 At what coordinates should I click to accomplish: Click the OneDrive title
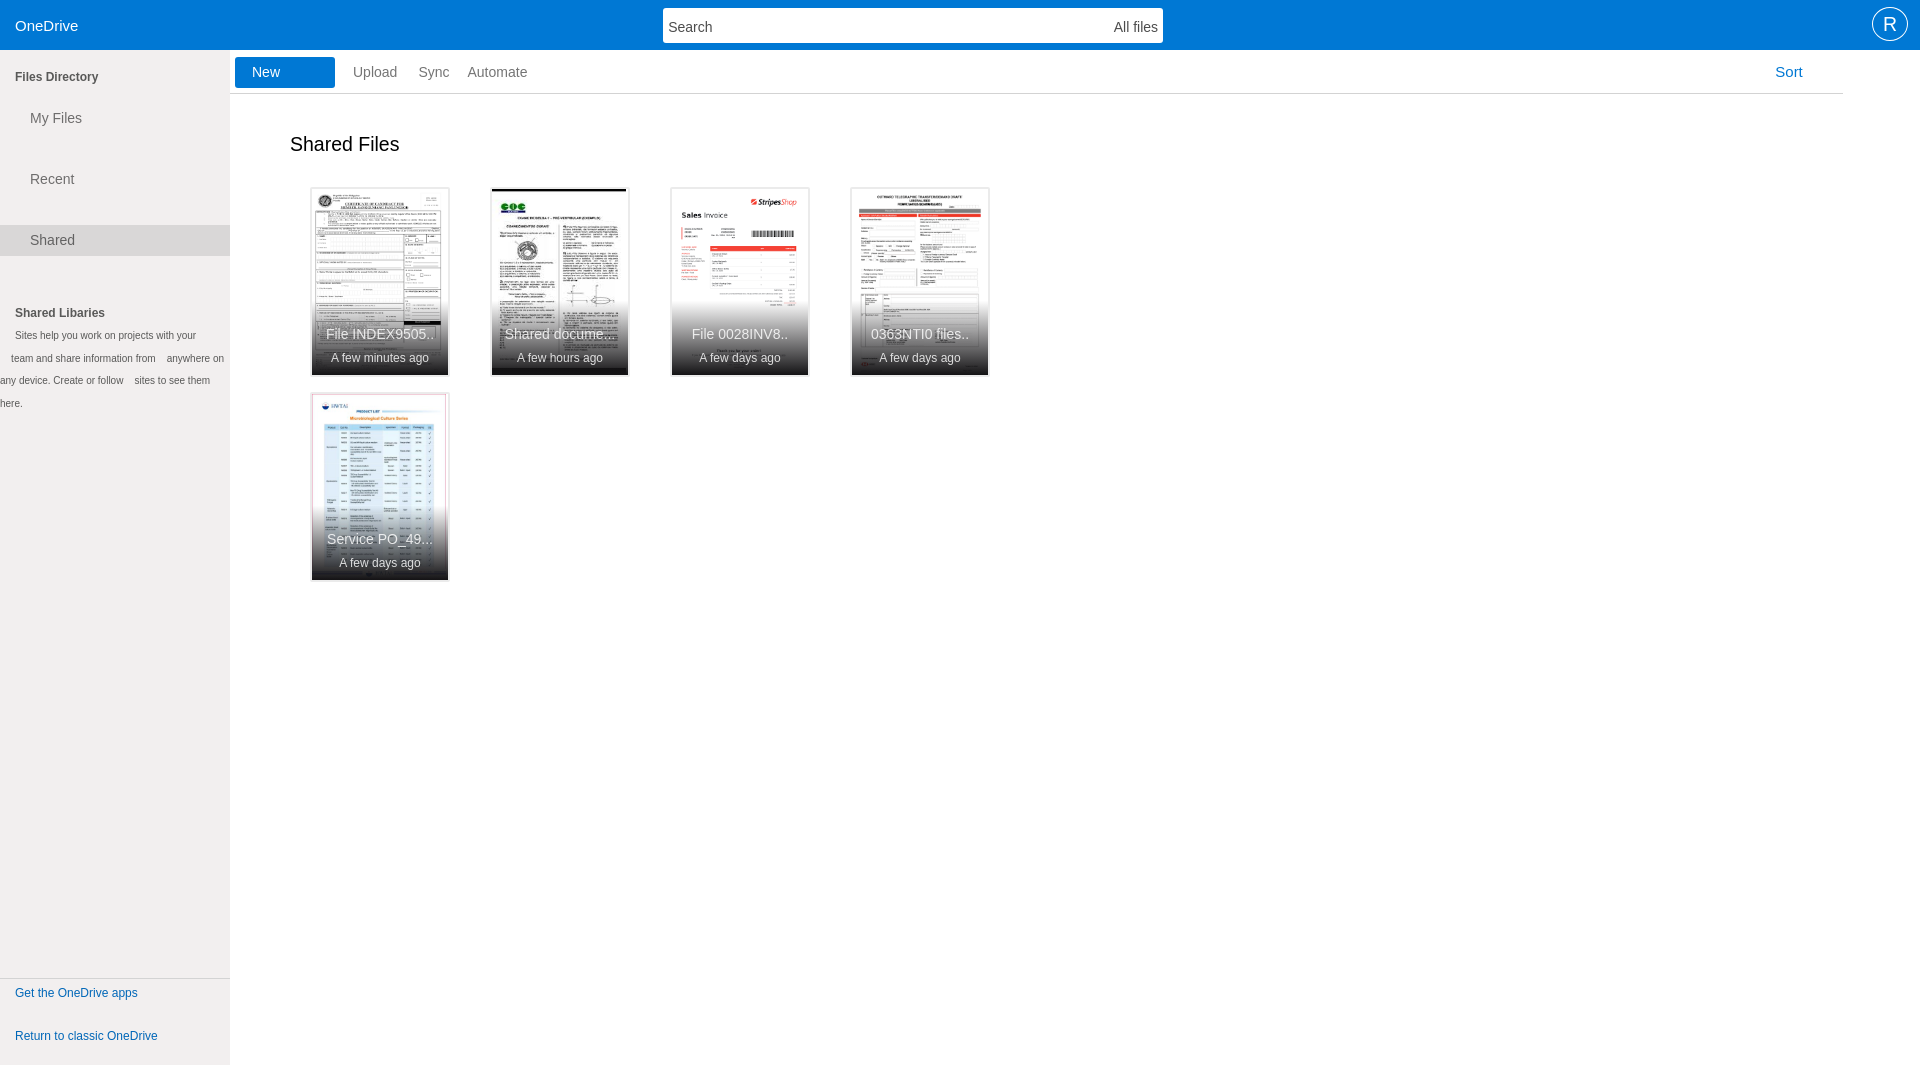point(46,26)
